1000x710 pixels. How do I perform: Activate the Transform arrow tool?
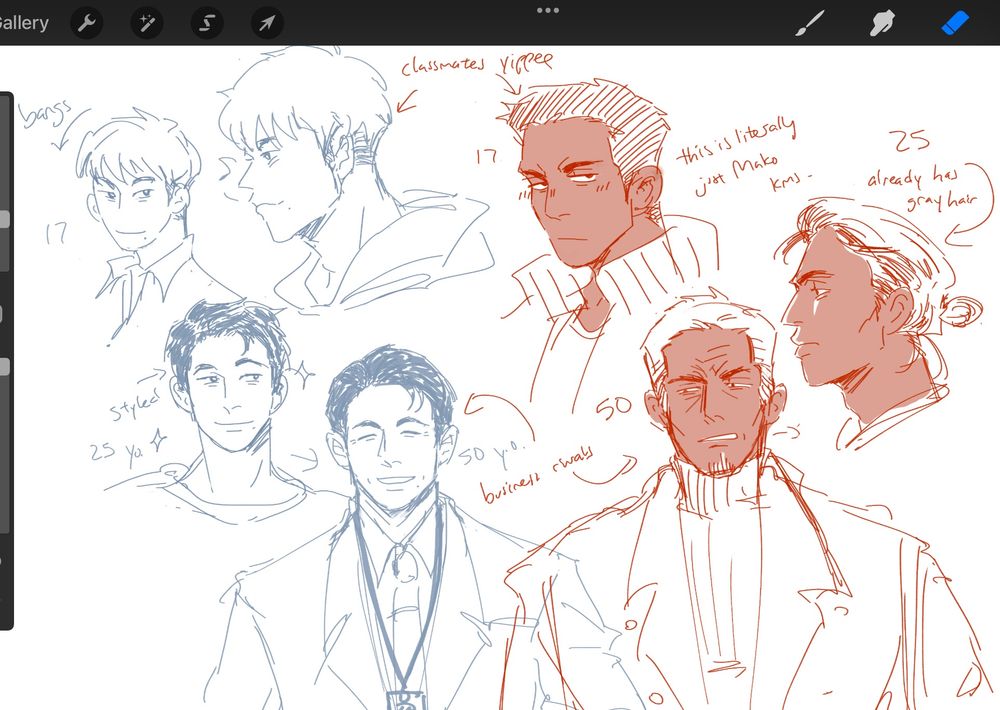coord(267,24)
